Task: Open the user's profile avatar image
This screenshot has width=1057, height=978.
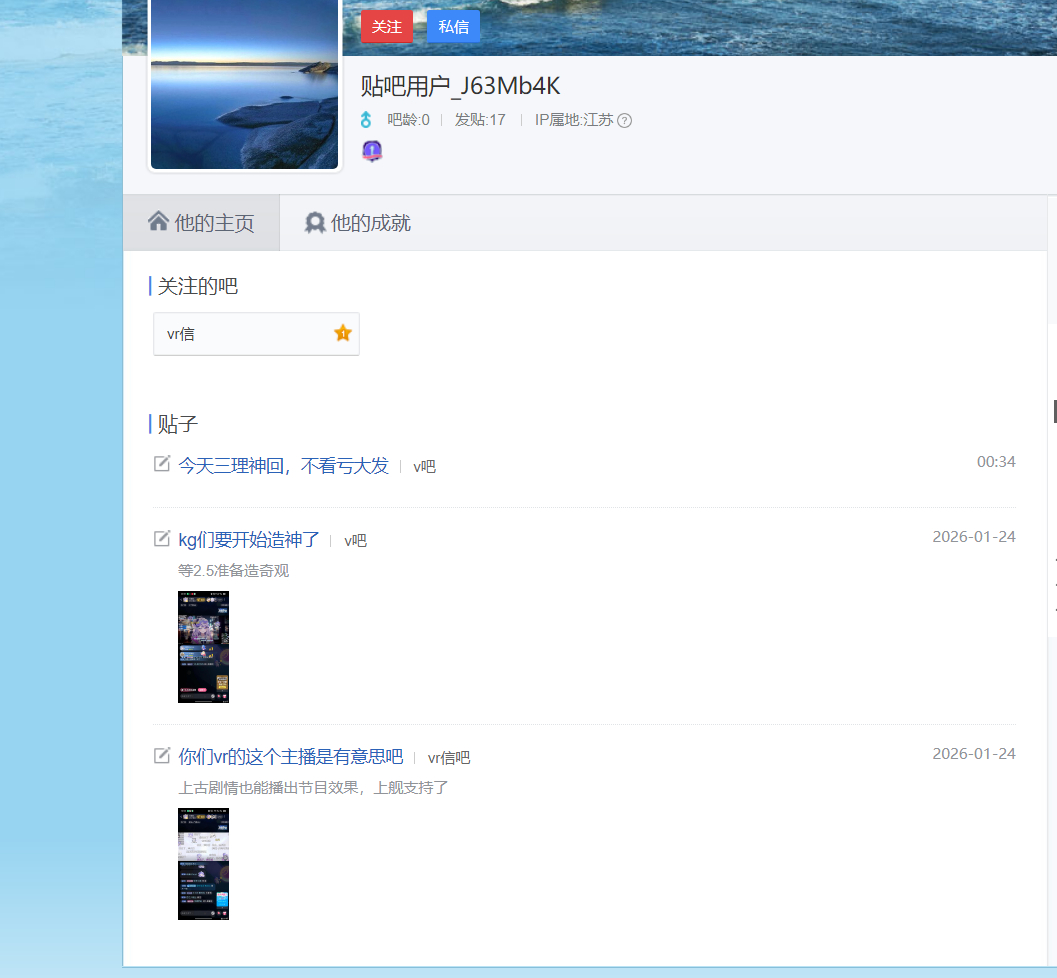Action: [x=244, y=84]
